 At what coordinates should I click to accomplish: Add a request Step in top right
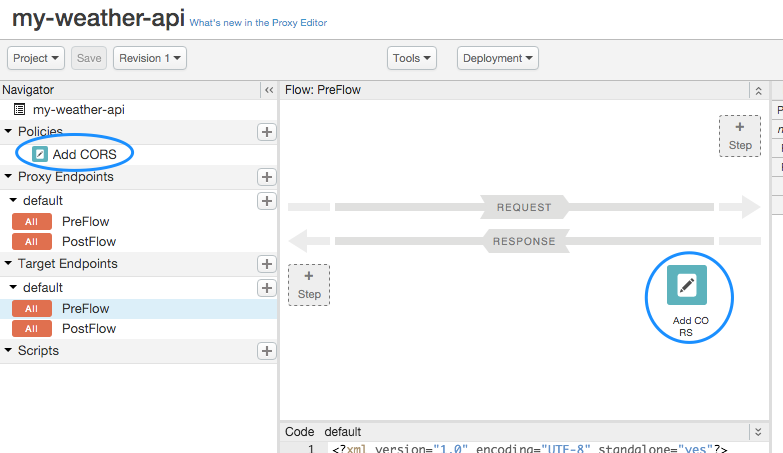click(739, 136)
